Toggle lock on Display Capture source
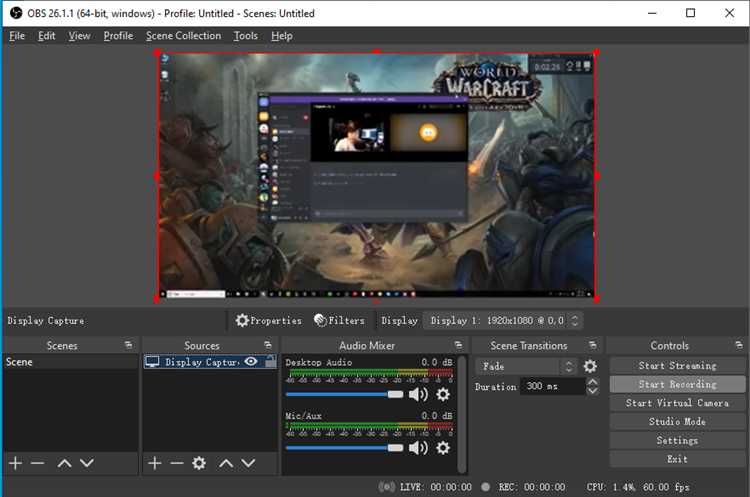 [x=271, y=362]
